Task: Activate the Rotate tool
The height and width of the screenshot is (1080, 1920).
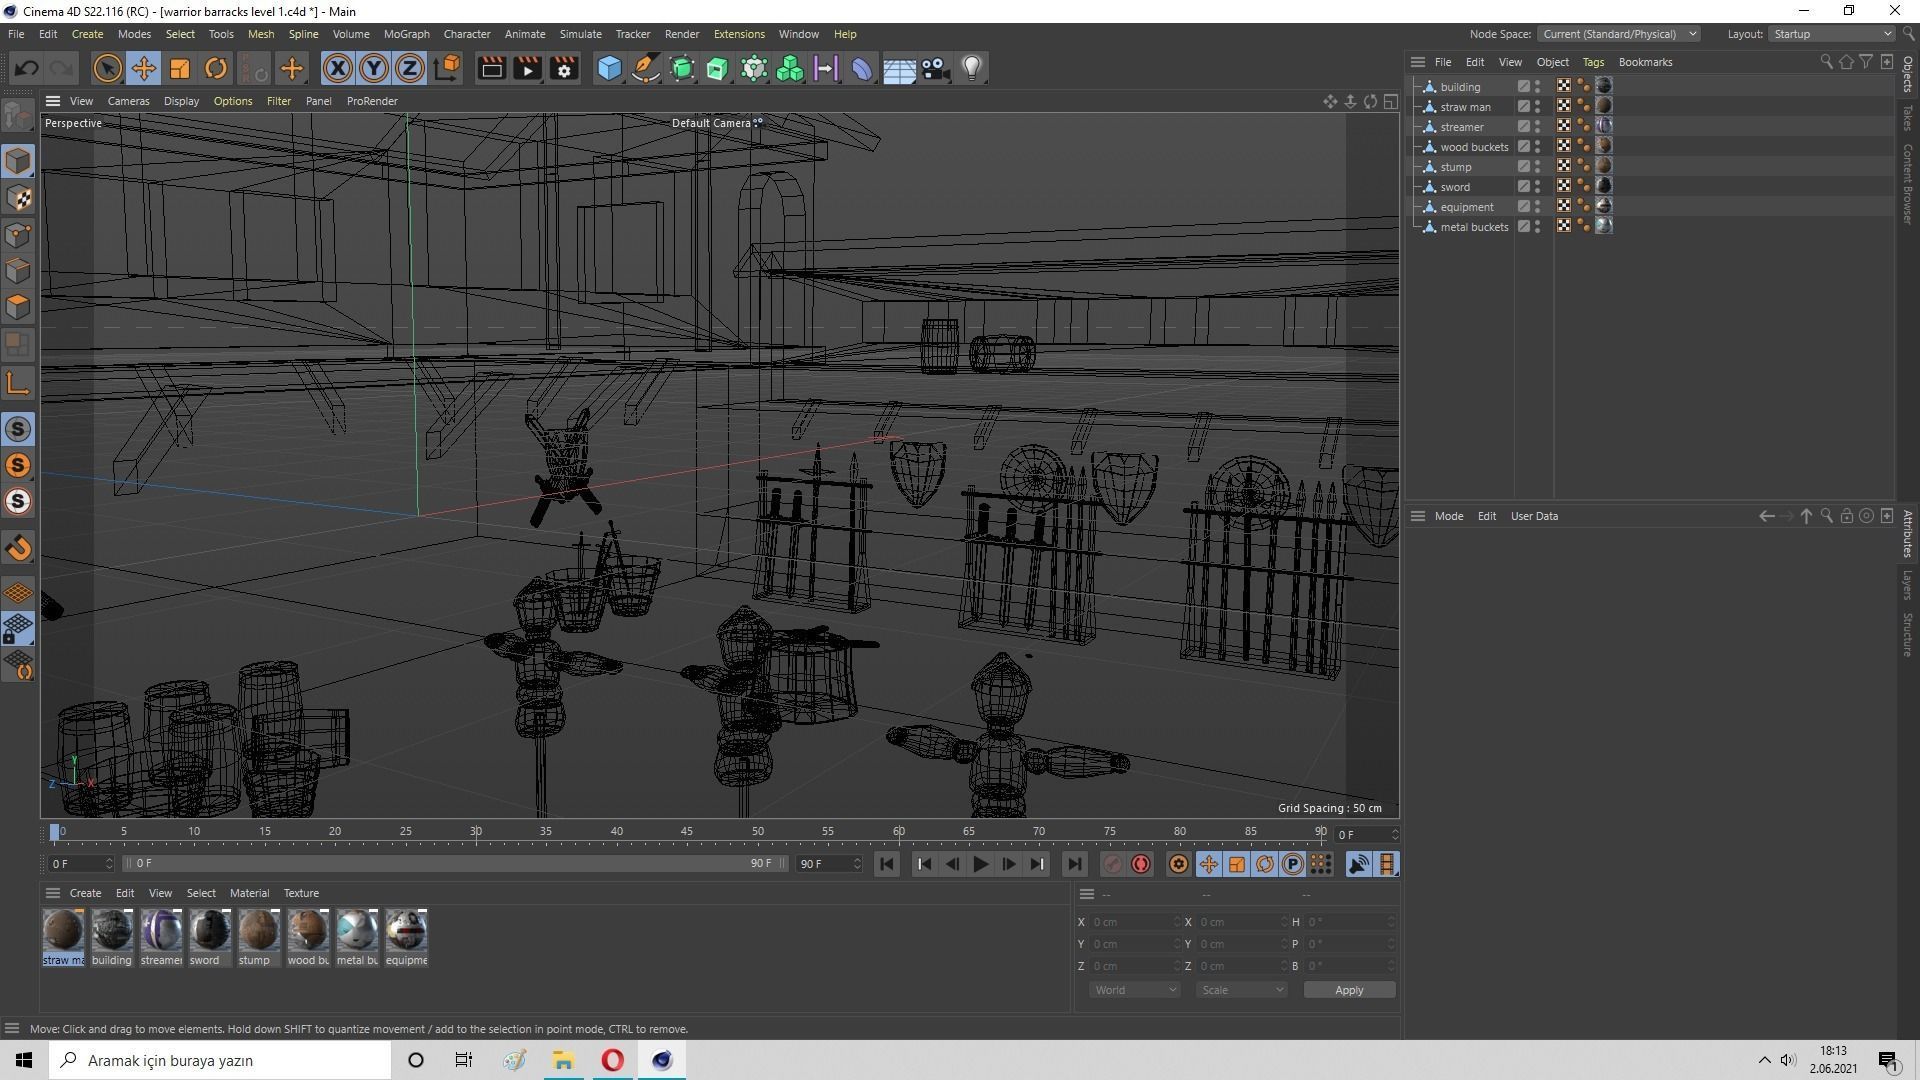Action: [x=216, y=68]
